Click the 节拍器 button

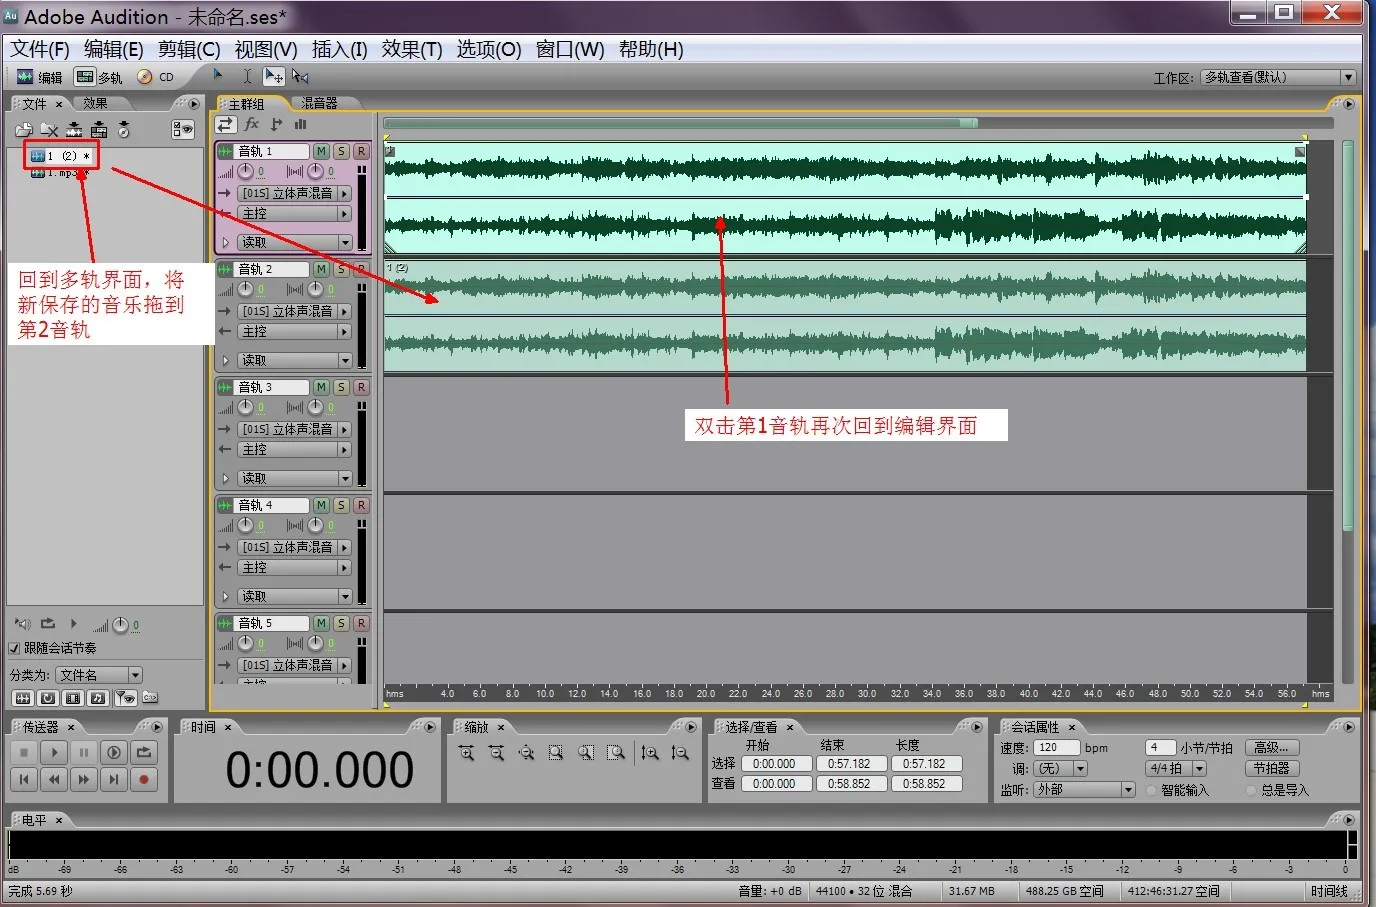click(x=1271, y=768)
